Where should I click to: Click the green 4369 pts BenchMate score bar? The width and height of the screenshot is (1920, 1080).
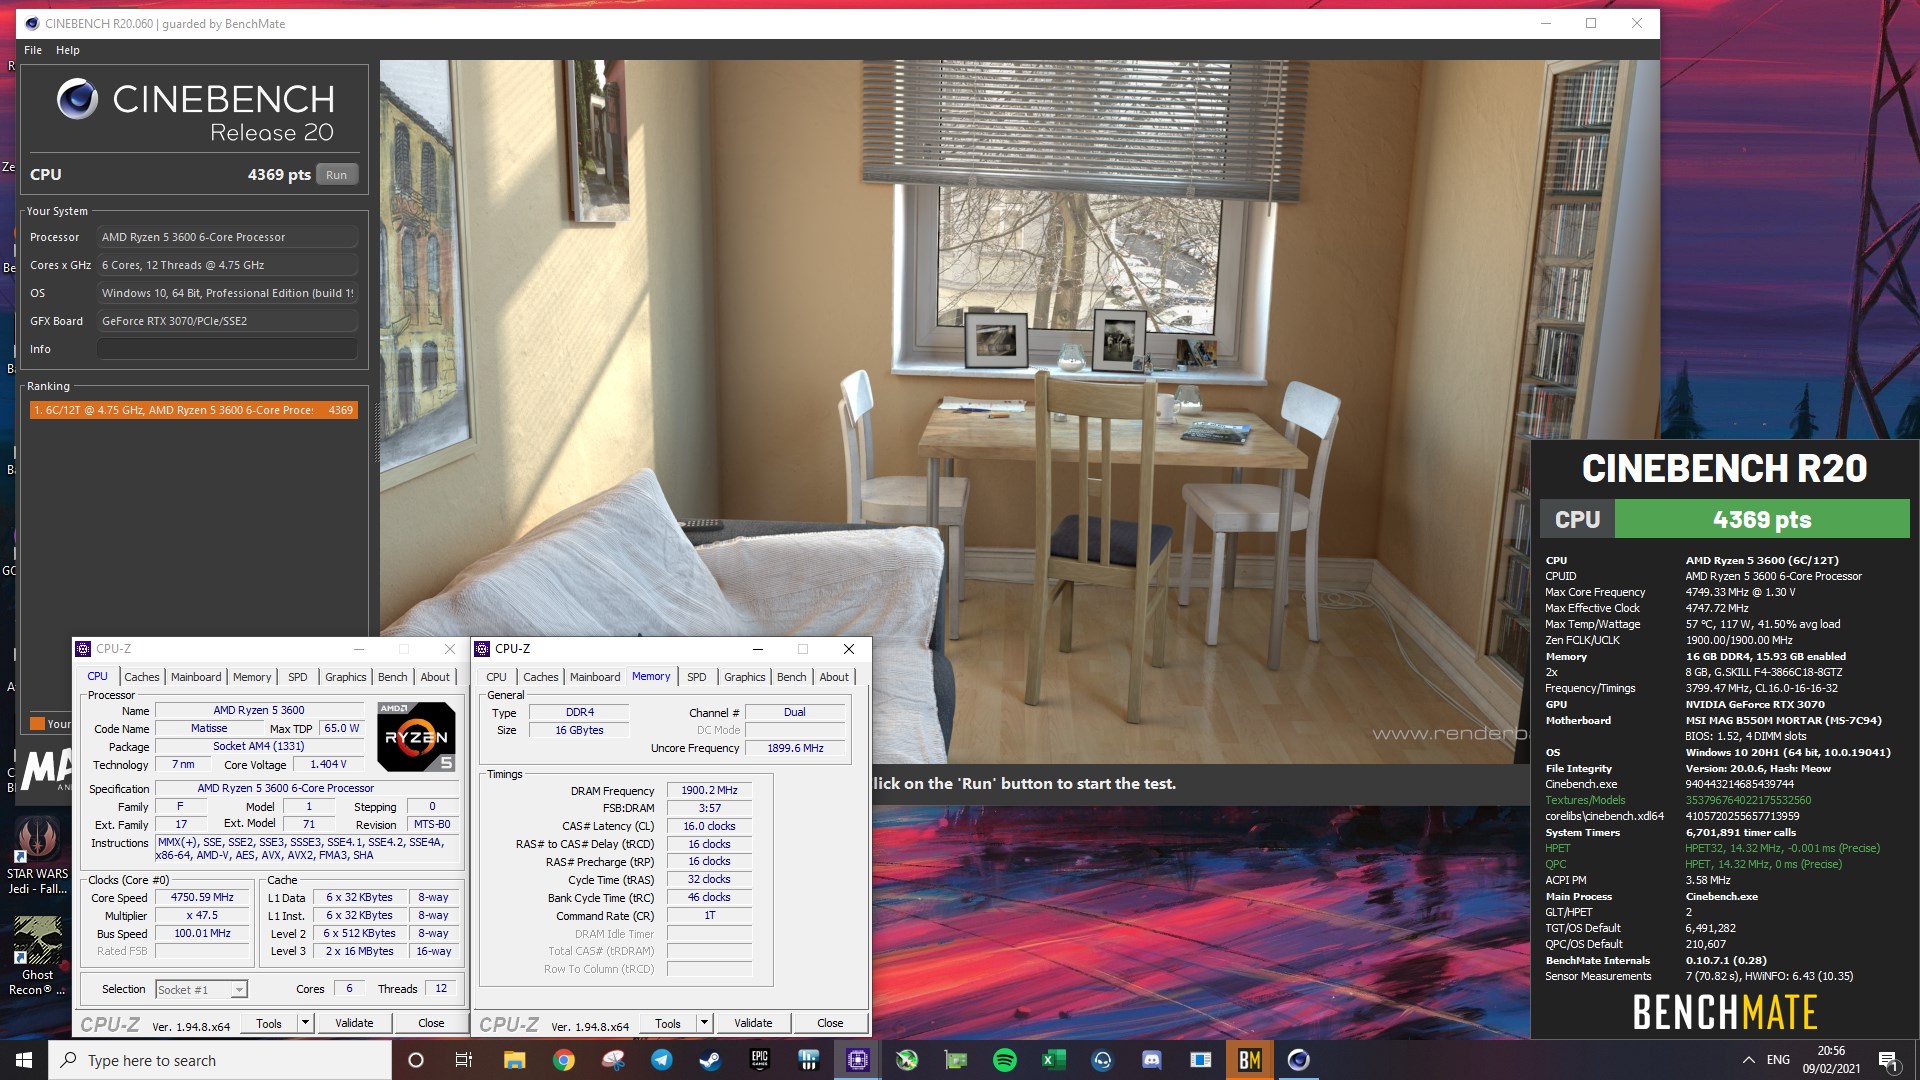[1762, 520]
